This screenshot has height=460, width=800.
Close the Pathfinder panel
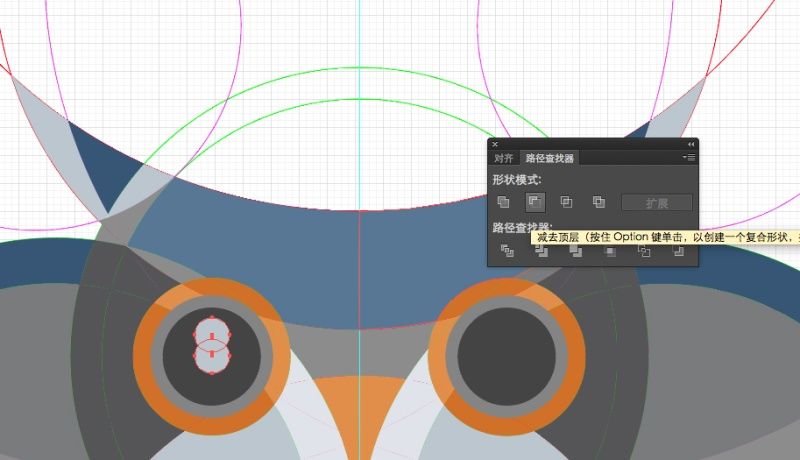[495, 144]
